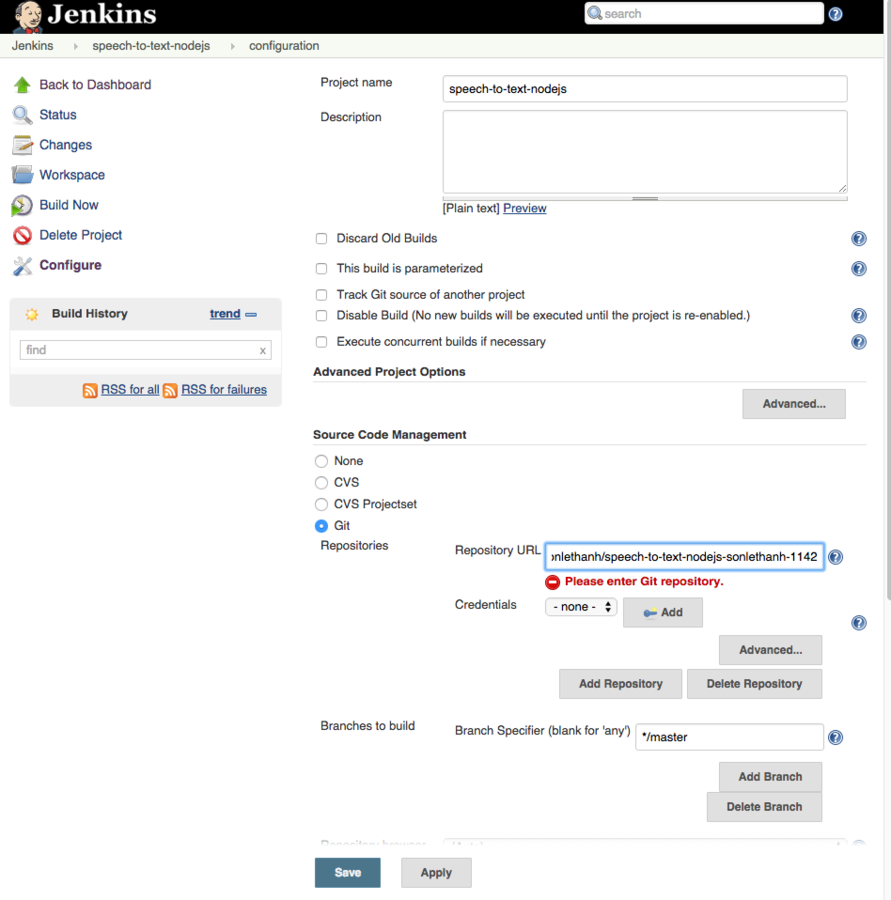Click the Jenkins butler logo icon
The width and height of the screenshot is (891, 900).
tap(28, 17)
